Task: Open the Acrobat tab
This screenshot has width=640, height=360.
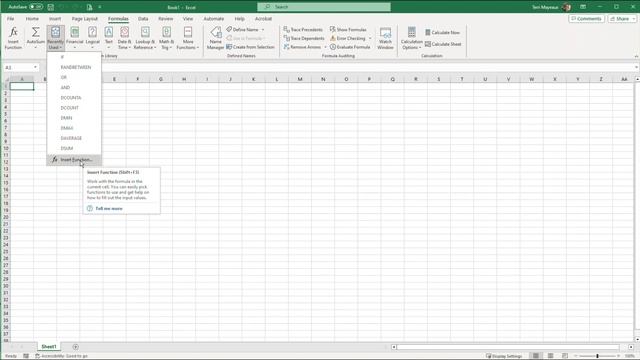Action: (x=263, y=19)
